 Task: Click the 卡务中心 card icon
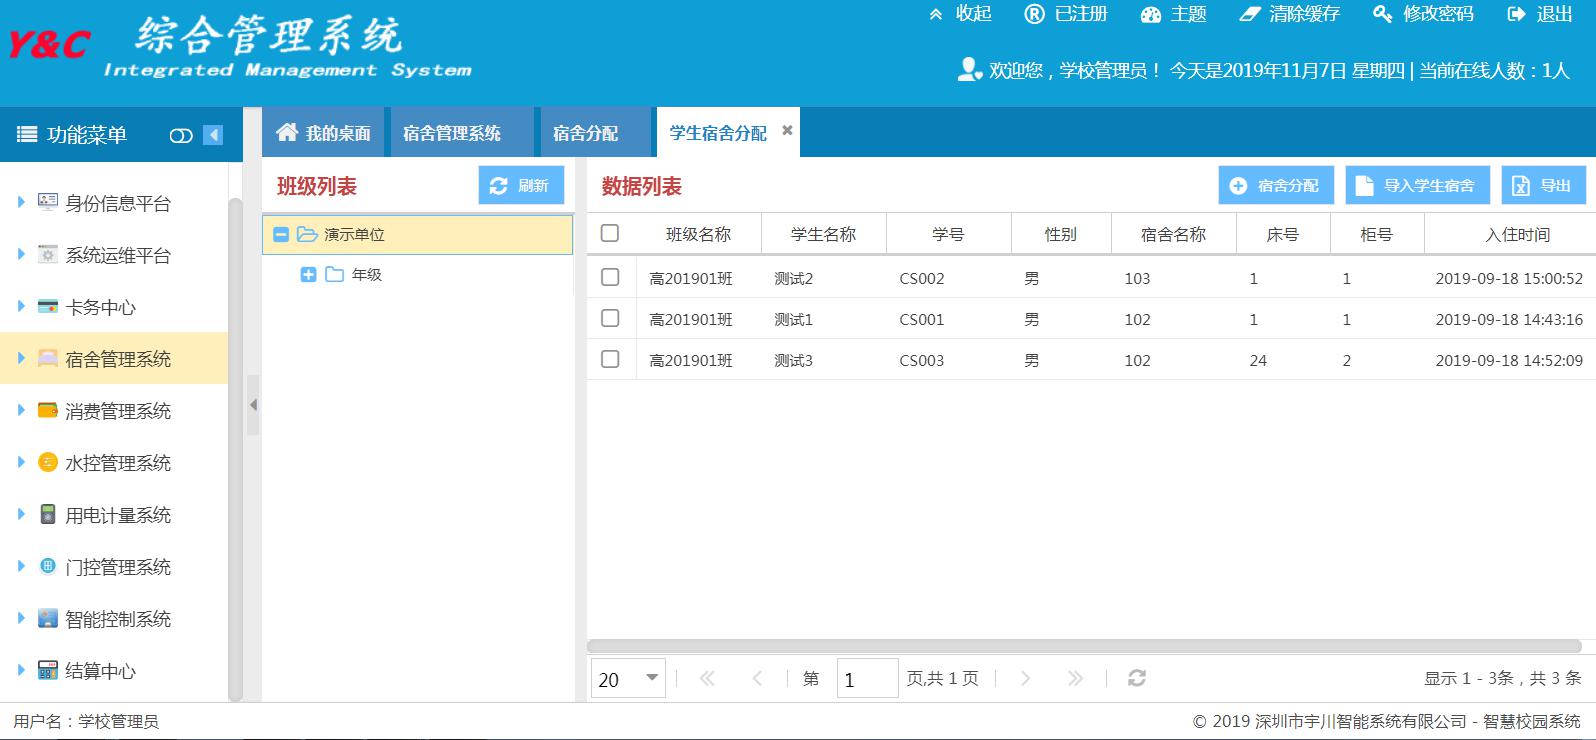coord(47,306)
